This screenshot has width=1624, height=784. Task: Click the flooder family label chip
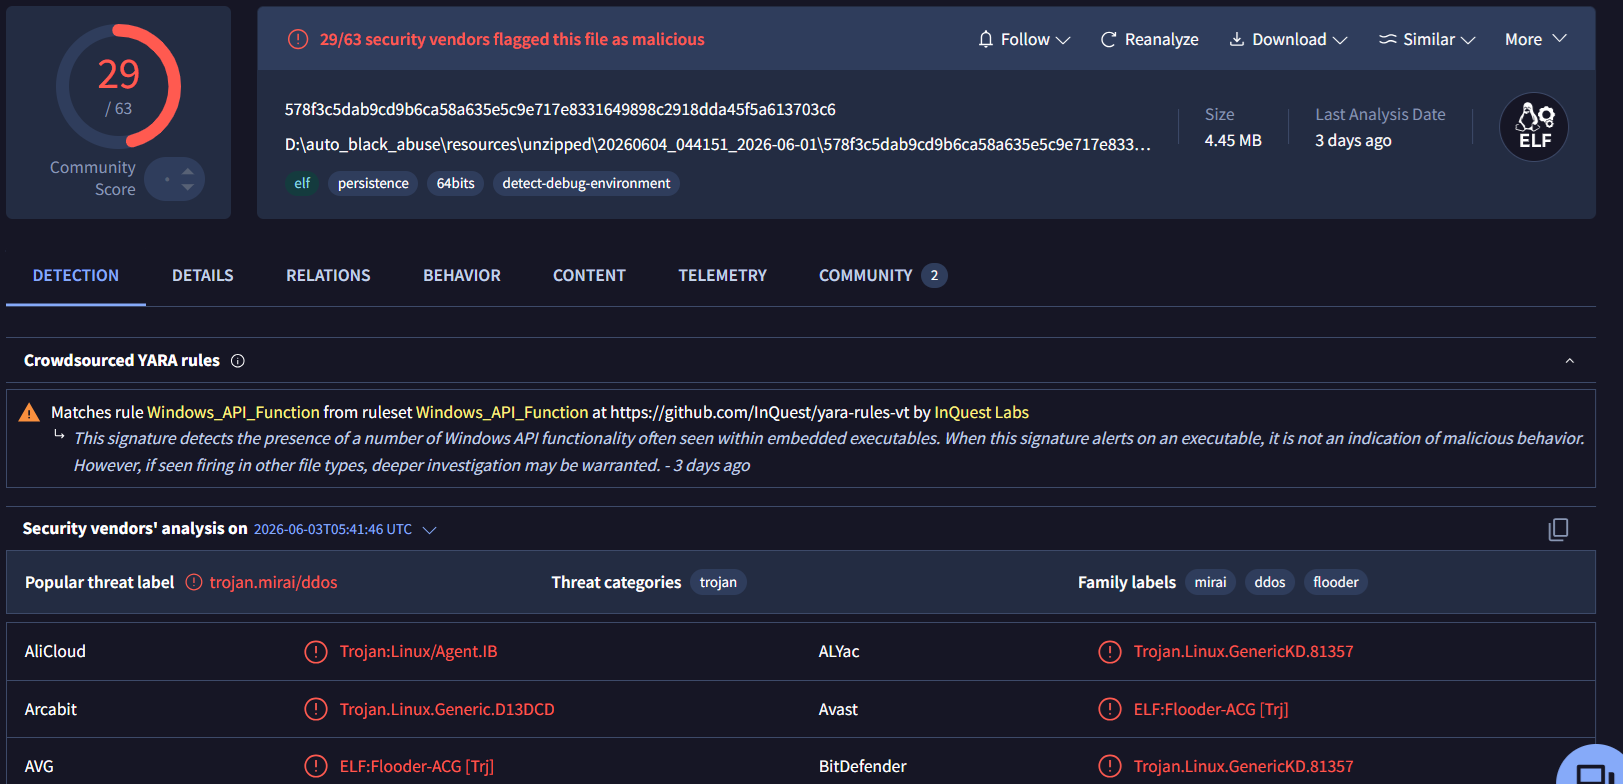pos(1336,582)
